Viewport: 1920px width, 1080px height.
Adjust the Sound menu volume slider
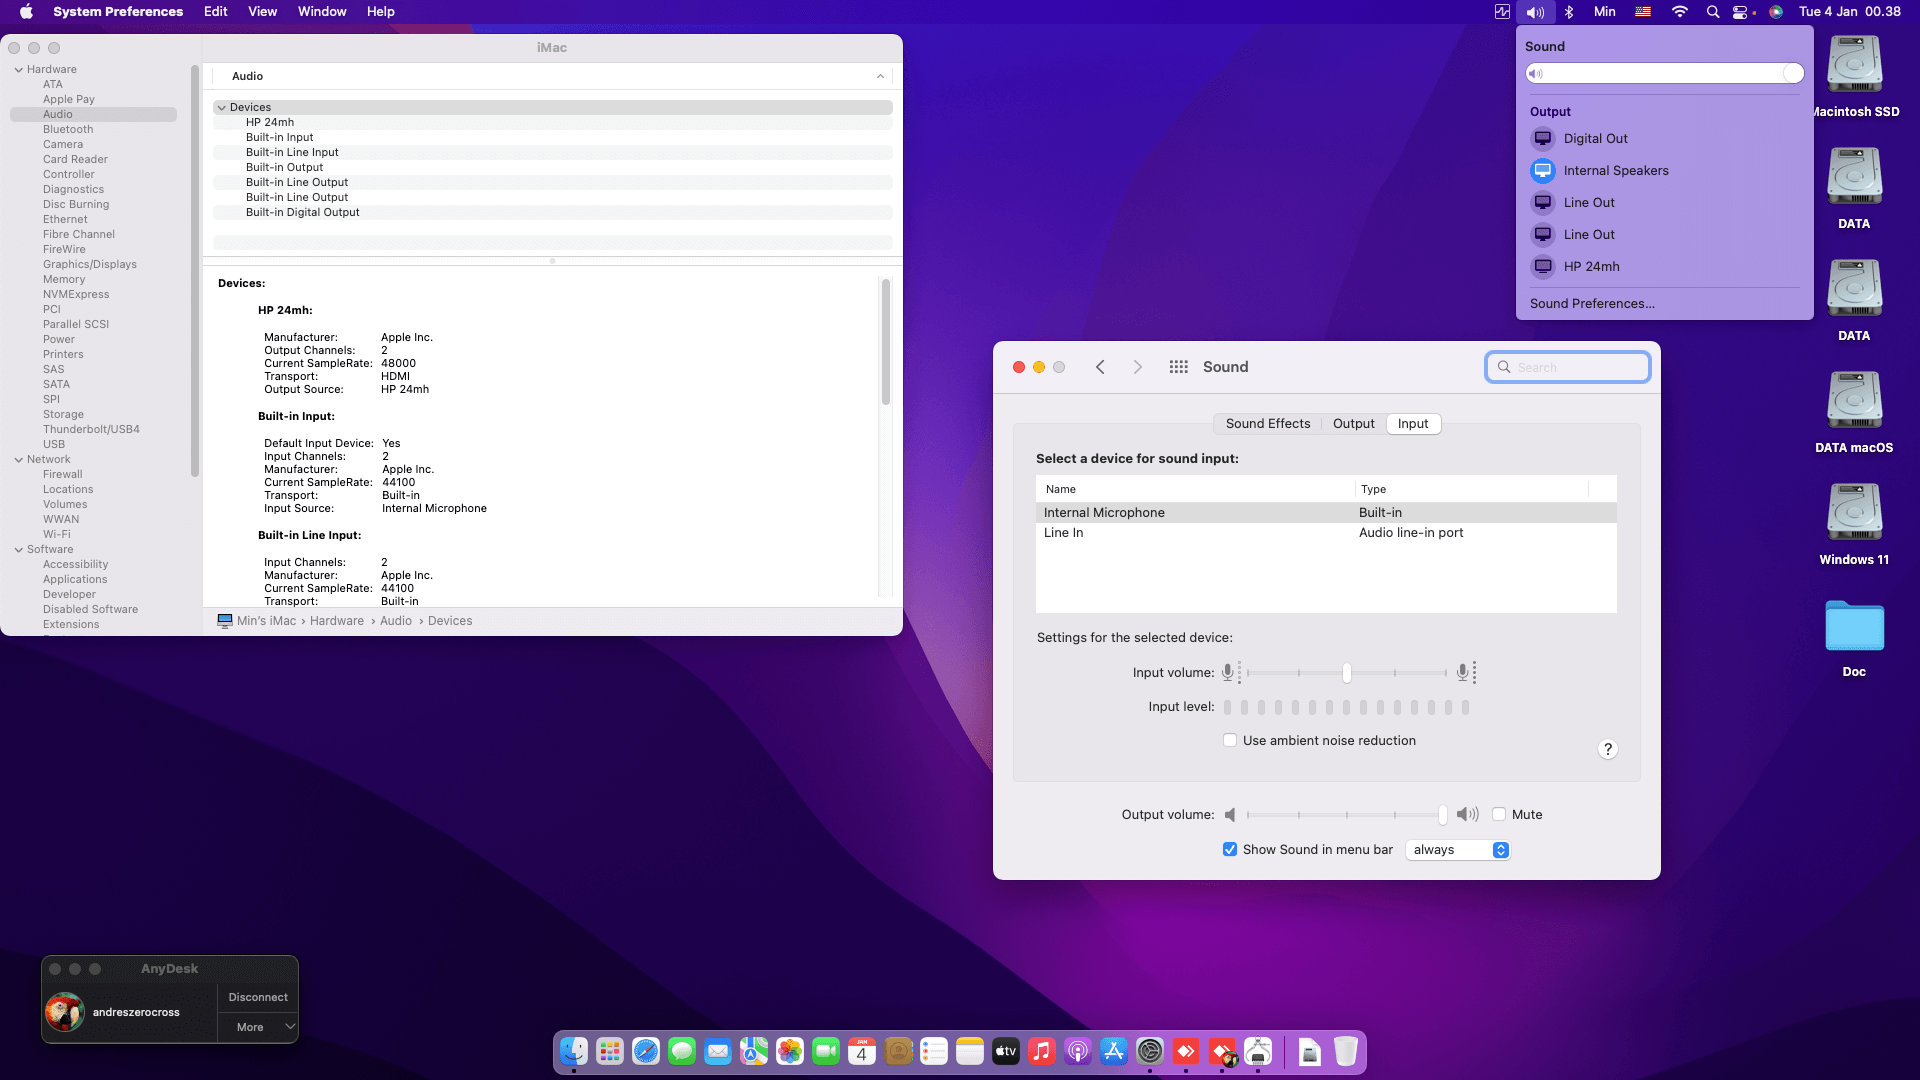(1664, 74)
